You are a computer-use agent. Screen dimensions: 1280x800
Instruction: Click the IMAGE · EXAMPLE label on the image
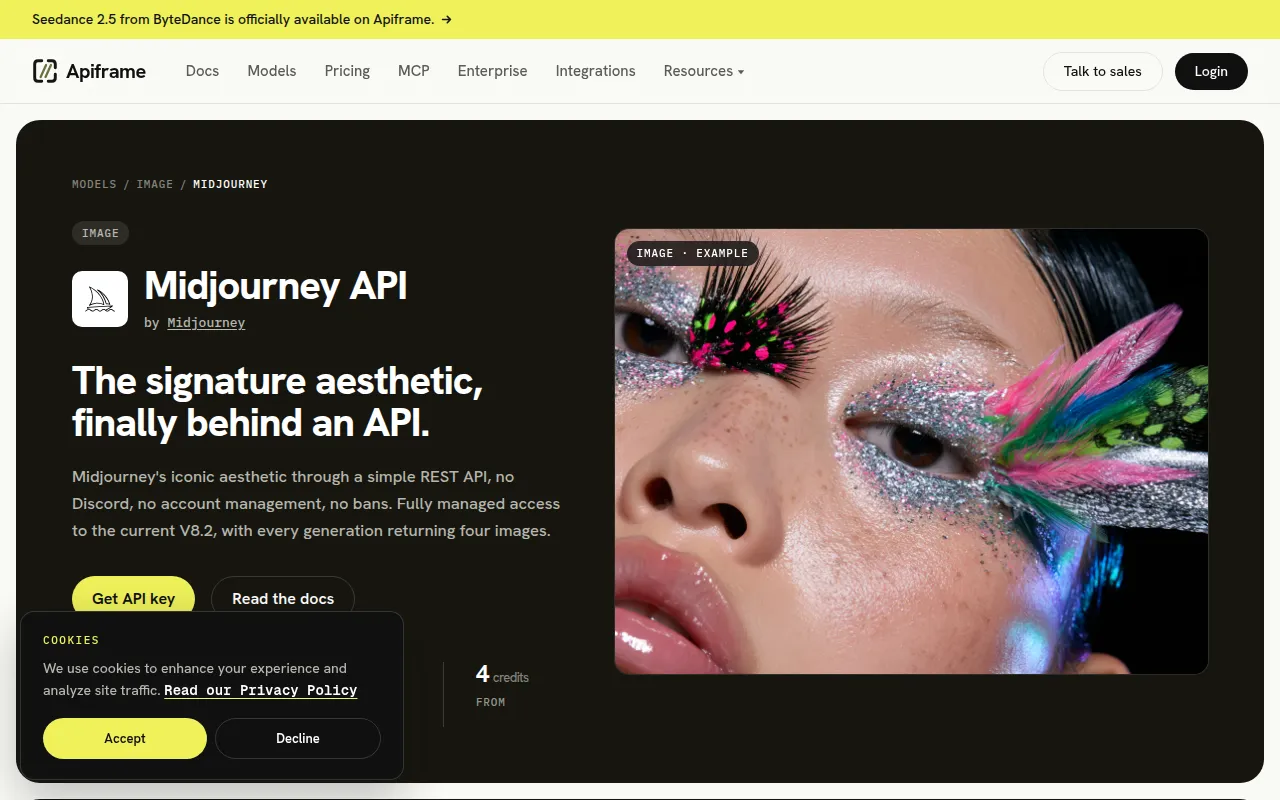pyautogui.click(x=692, y=253)
